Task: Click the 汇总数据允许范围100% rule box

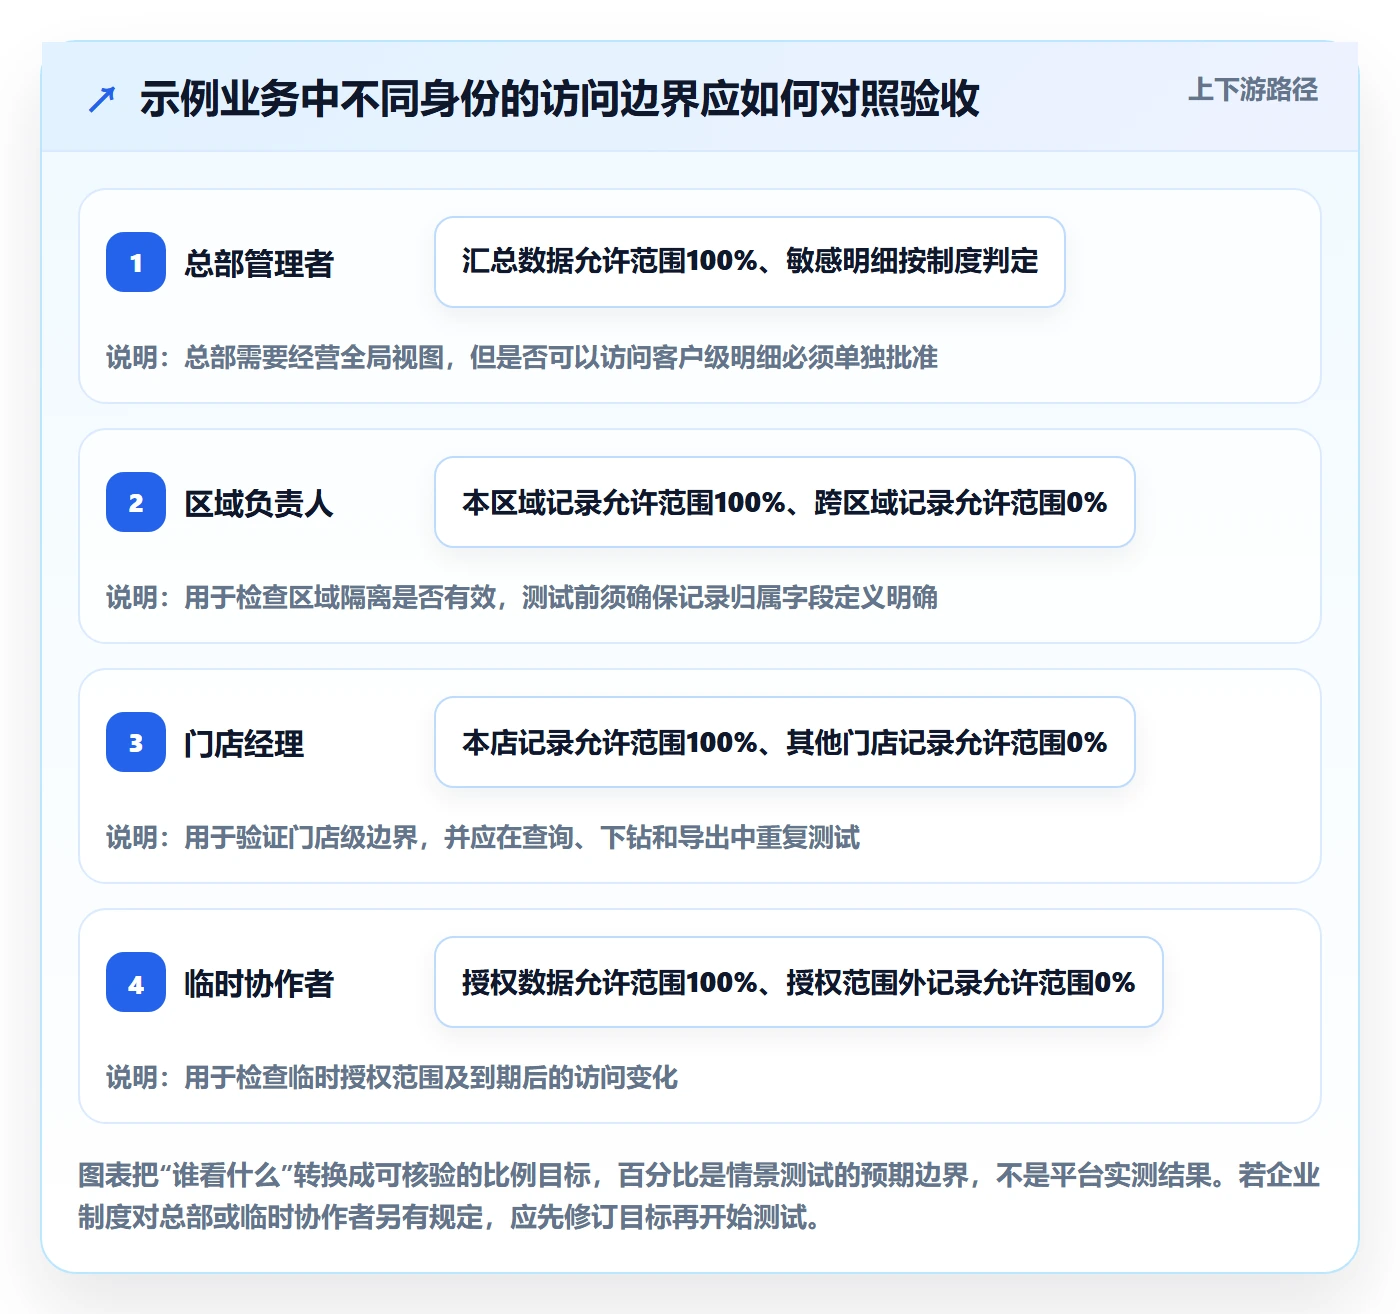Action: pos(750,262)
